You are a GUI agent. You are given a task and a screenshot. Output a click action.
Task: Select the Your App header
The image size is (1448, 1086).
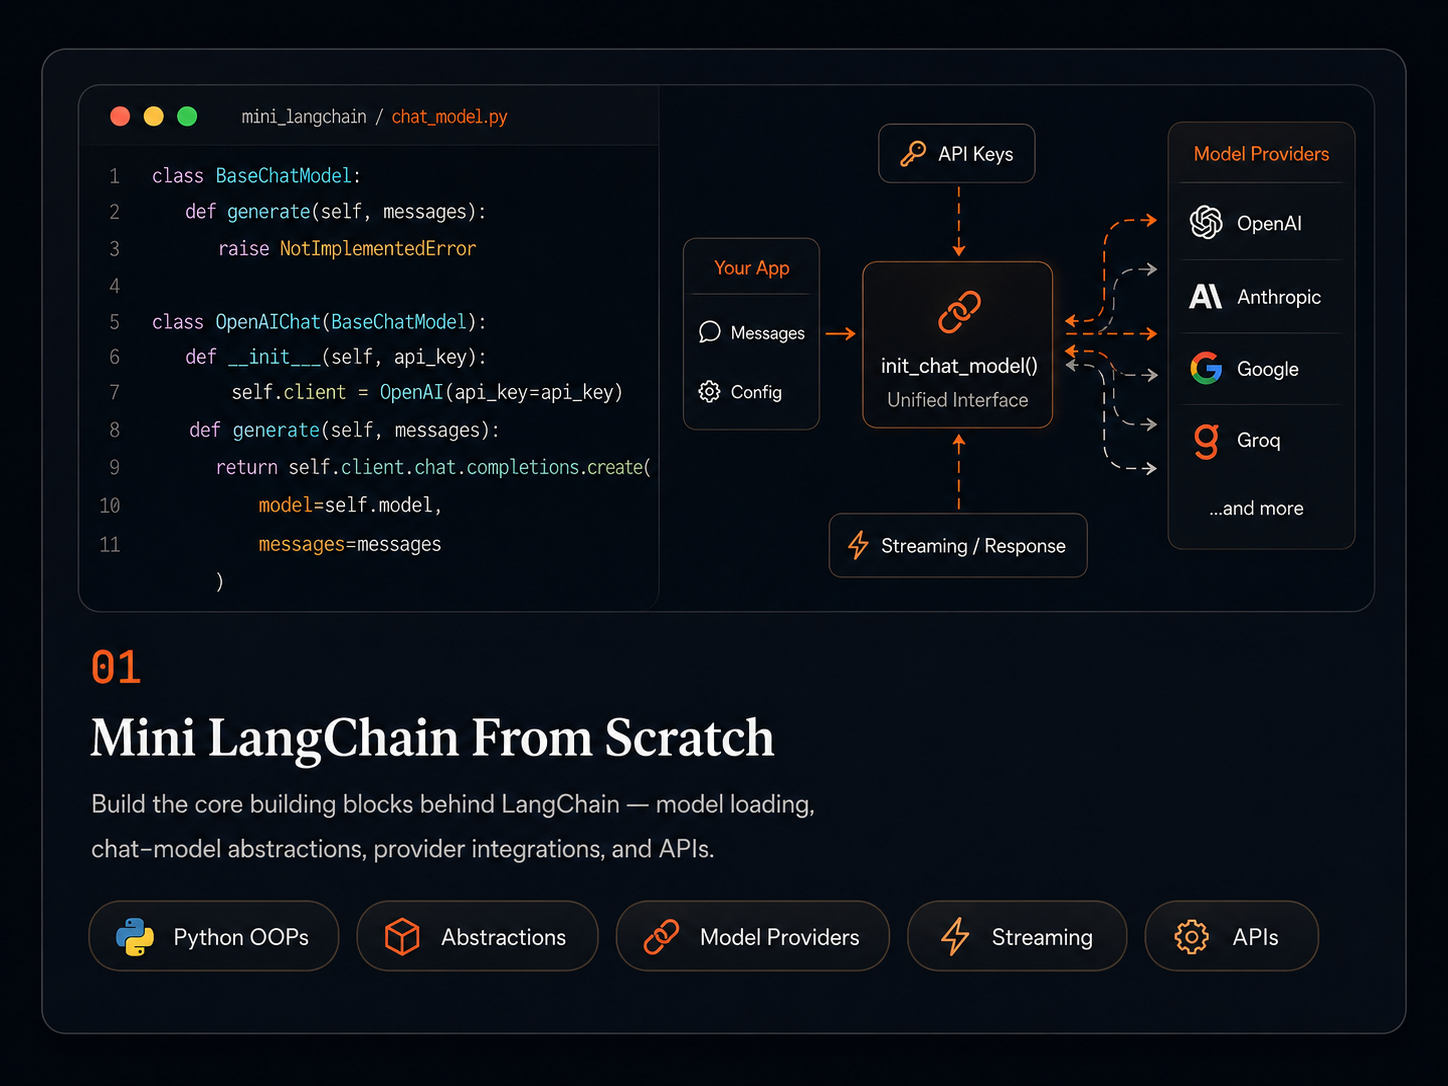751,268
